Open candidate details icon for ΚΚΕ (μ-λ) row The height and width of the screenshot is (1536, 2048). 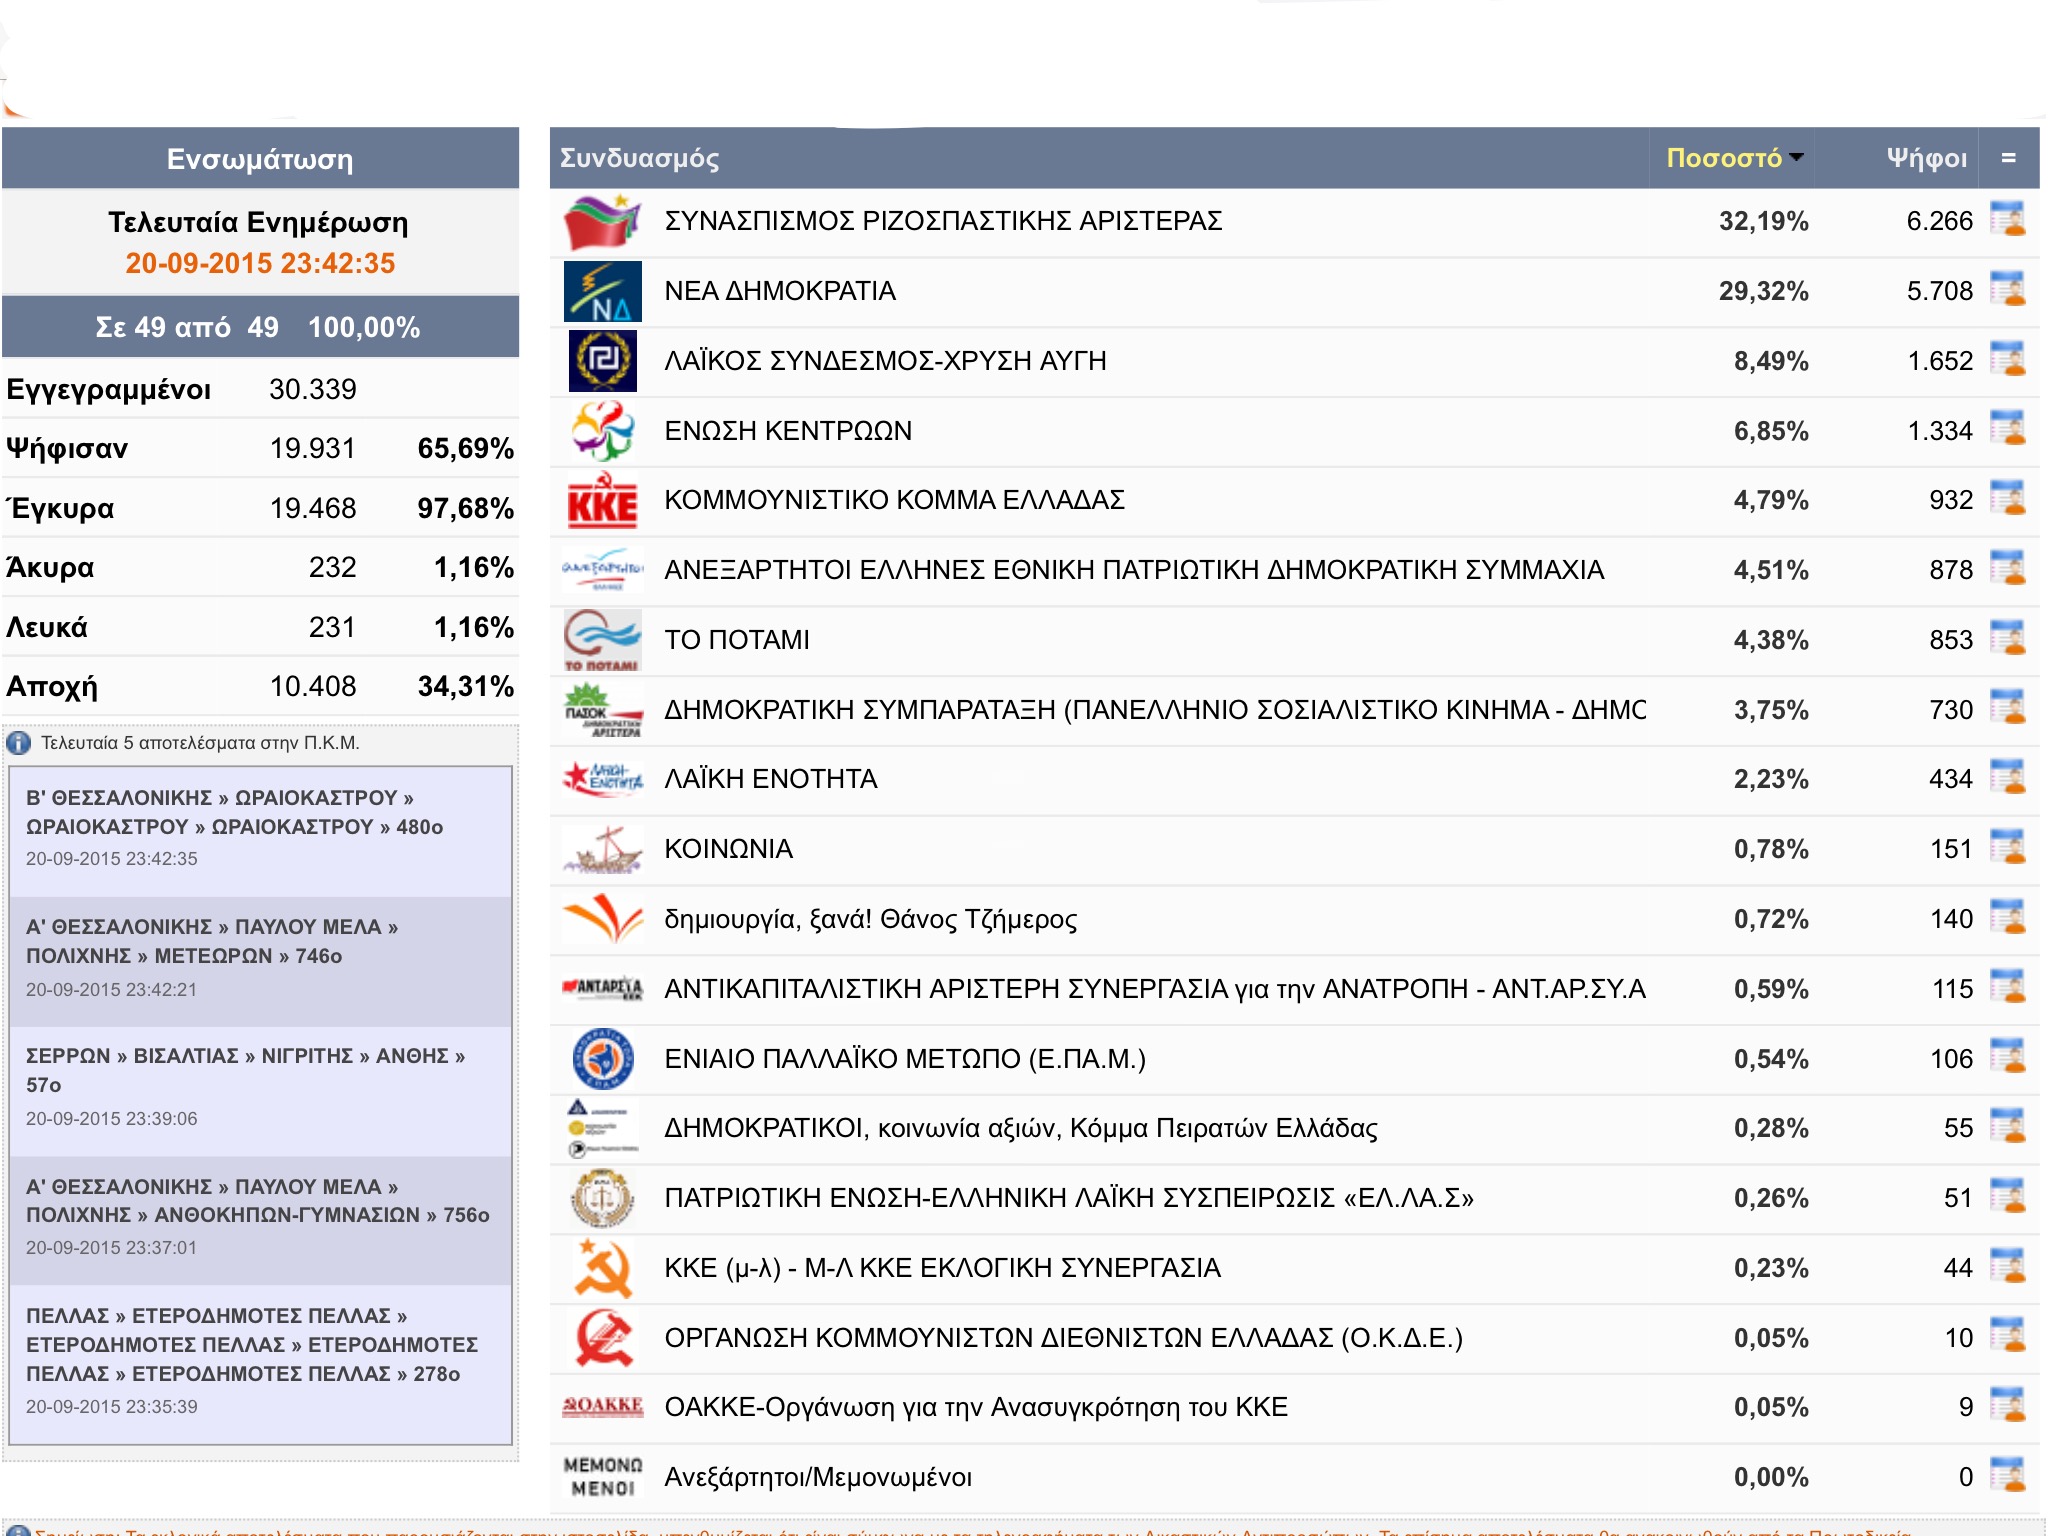(2007, 1266)
